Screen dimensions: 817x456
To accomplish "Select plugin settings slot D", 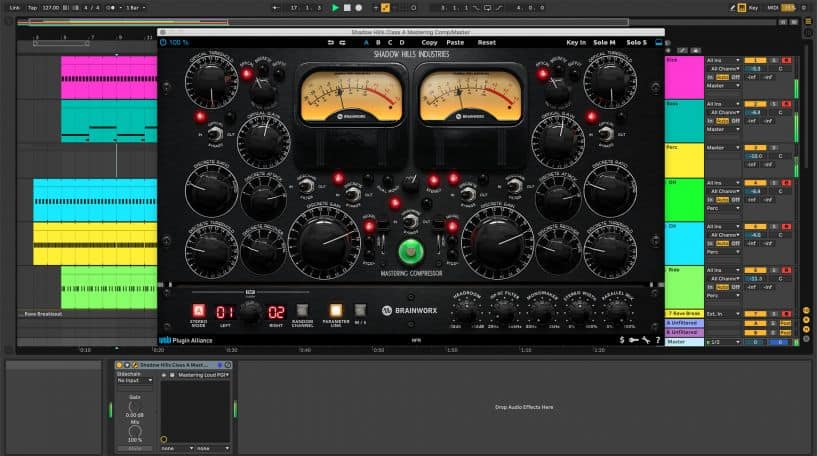I will (x=402, y=43).
